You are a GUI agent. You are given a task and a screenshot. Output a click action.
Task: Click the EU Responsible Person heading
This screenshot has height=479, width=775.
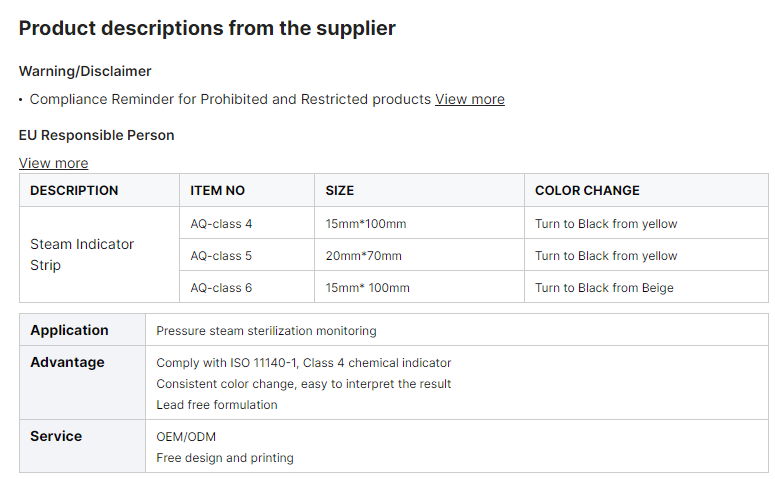pos(96,135)
